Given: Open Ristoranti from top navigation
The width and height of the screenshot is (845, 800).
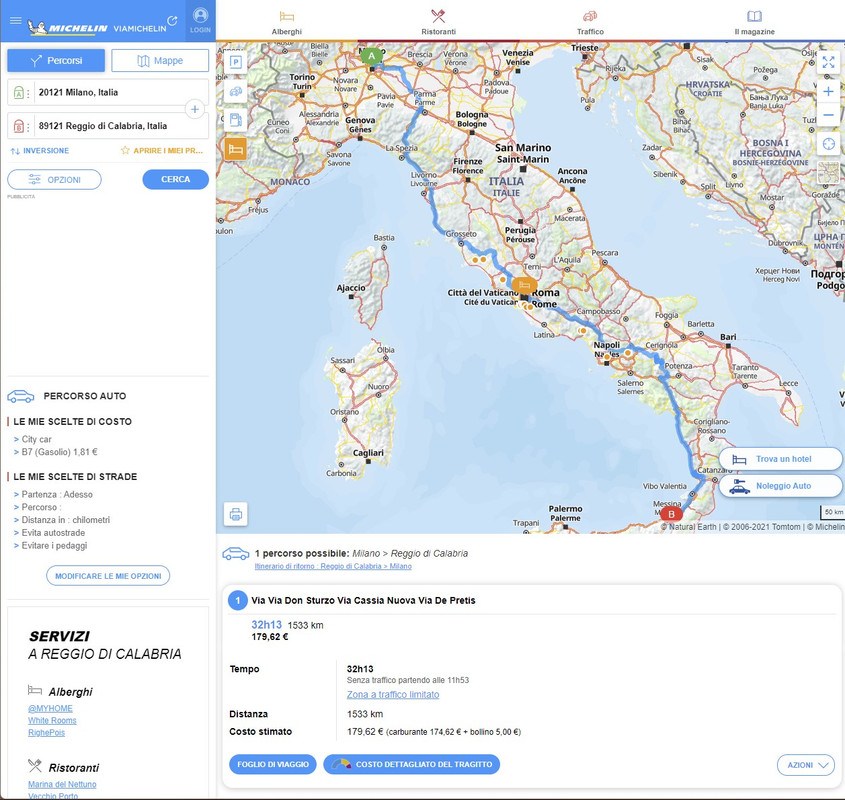Looking at the screenshot, I should pos(438,23).
